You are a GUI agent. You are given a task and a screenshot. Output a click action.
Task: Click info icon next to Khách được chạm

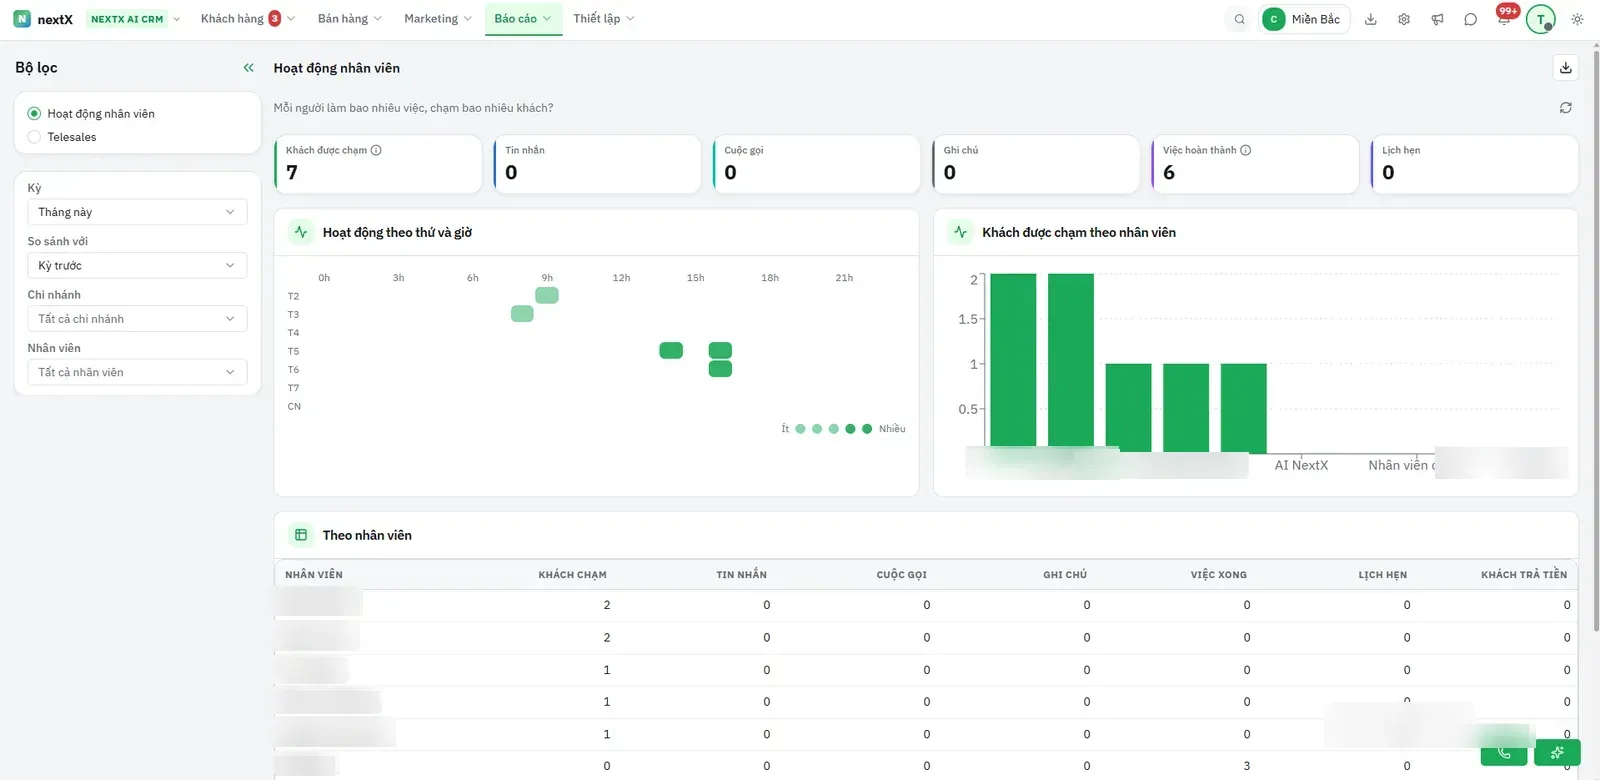[x=376, y=150]
